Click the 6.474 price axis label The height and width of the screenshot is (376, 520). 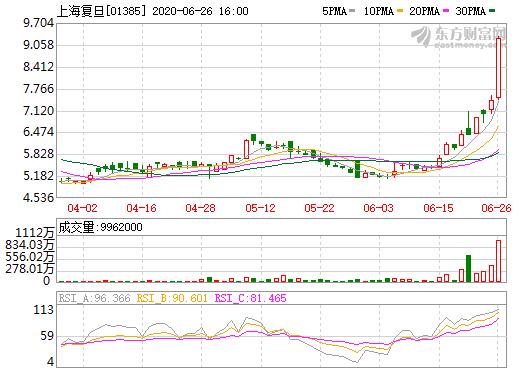(38, 132)
